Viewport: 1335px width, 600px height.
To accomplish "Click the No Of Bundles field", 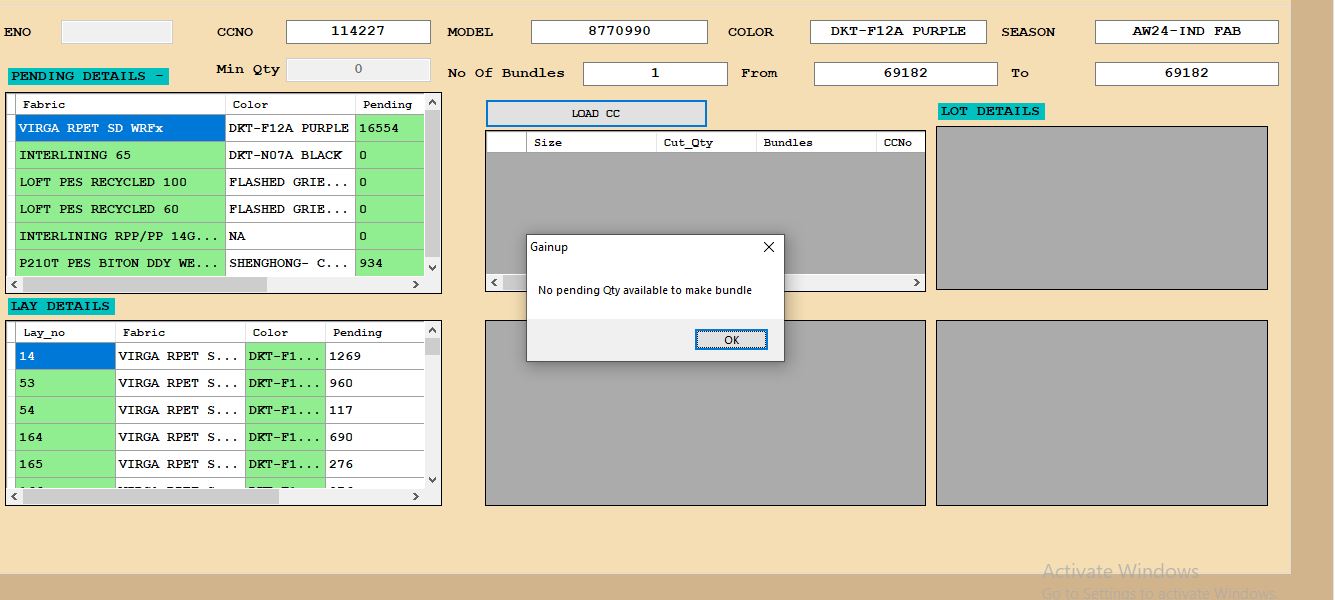I will 655,73.
